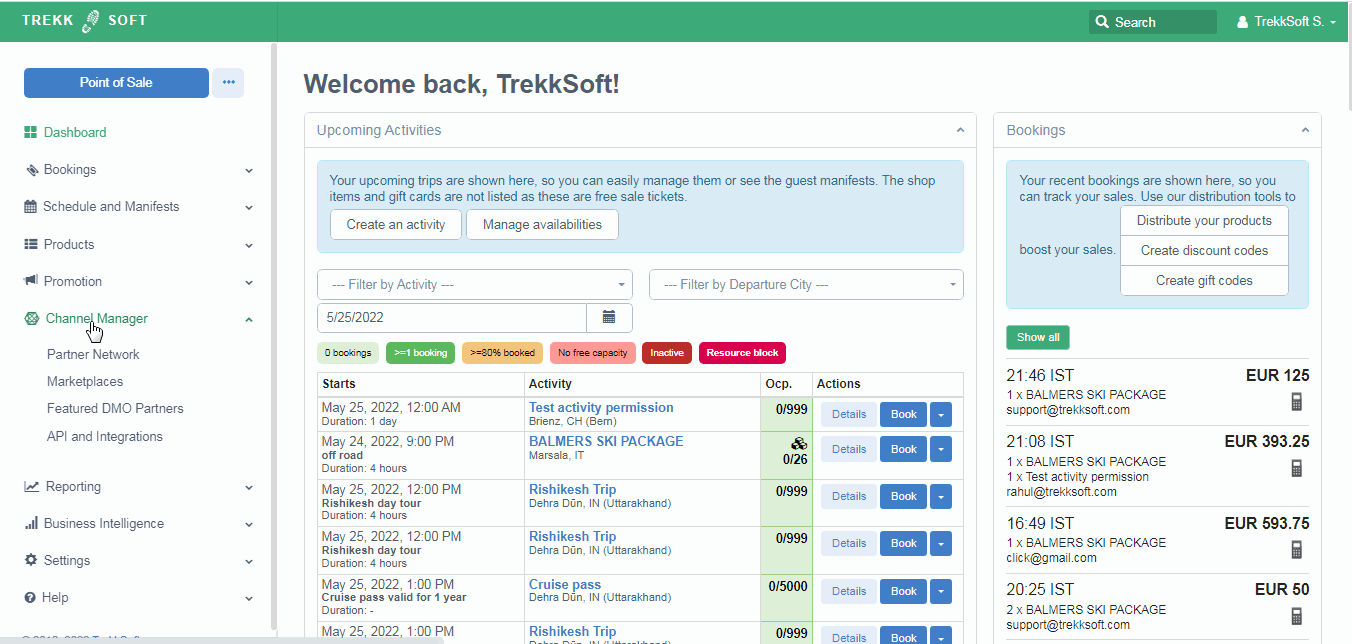Click the Help question mark icon
Viewport: 1352px width, 644px height.
pyautogui.click(x=31, y=597)
